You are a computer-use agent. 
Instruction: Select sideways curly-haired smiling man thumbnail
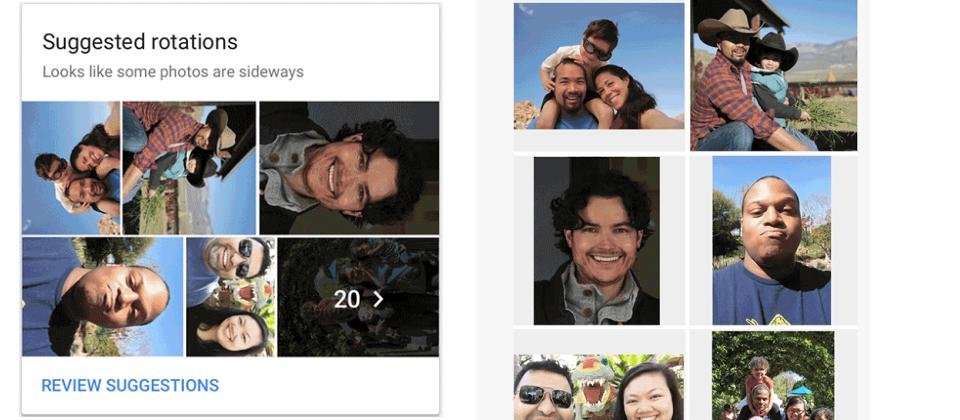click(x=349, y=168)
